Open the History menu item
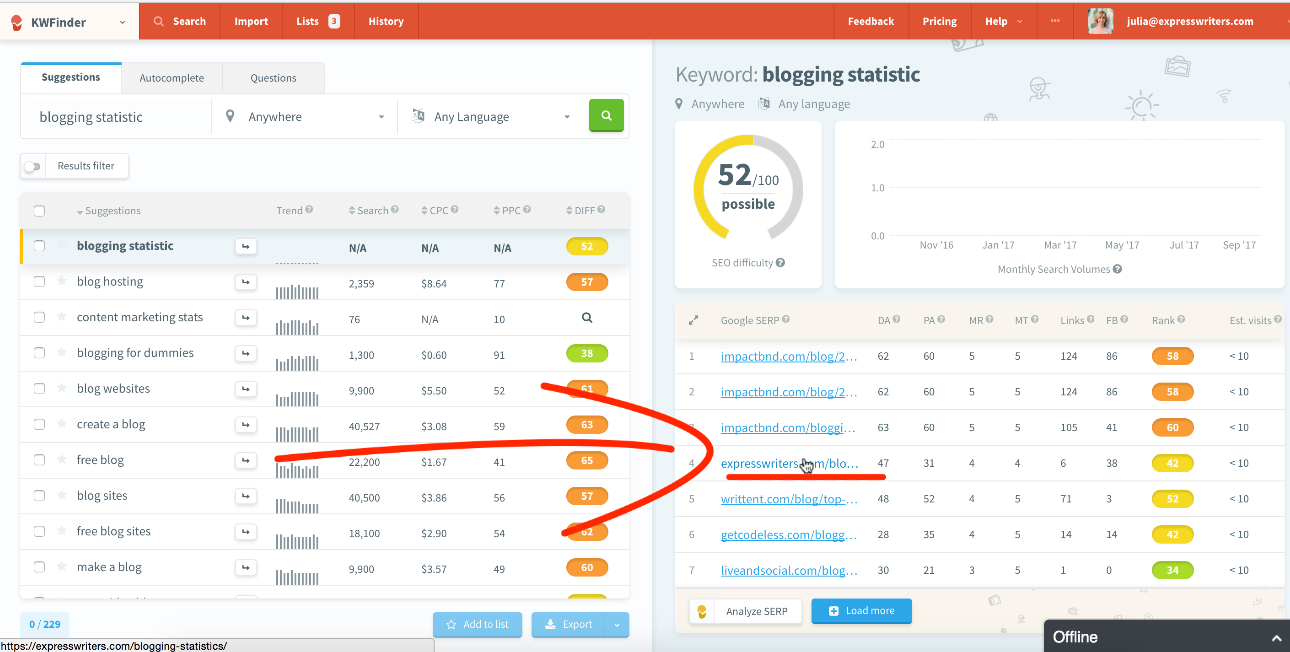The image size is (1290, 652). click(386, 21)
